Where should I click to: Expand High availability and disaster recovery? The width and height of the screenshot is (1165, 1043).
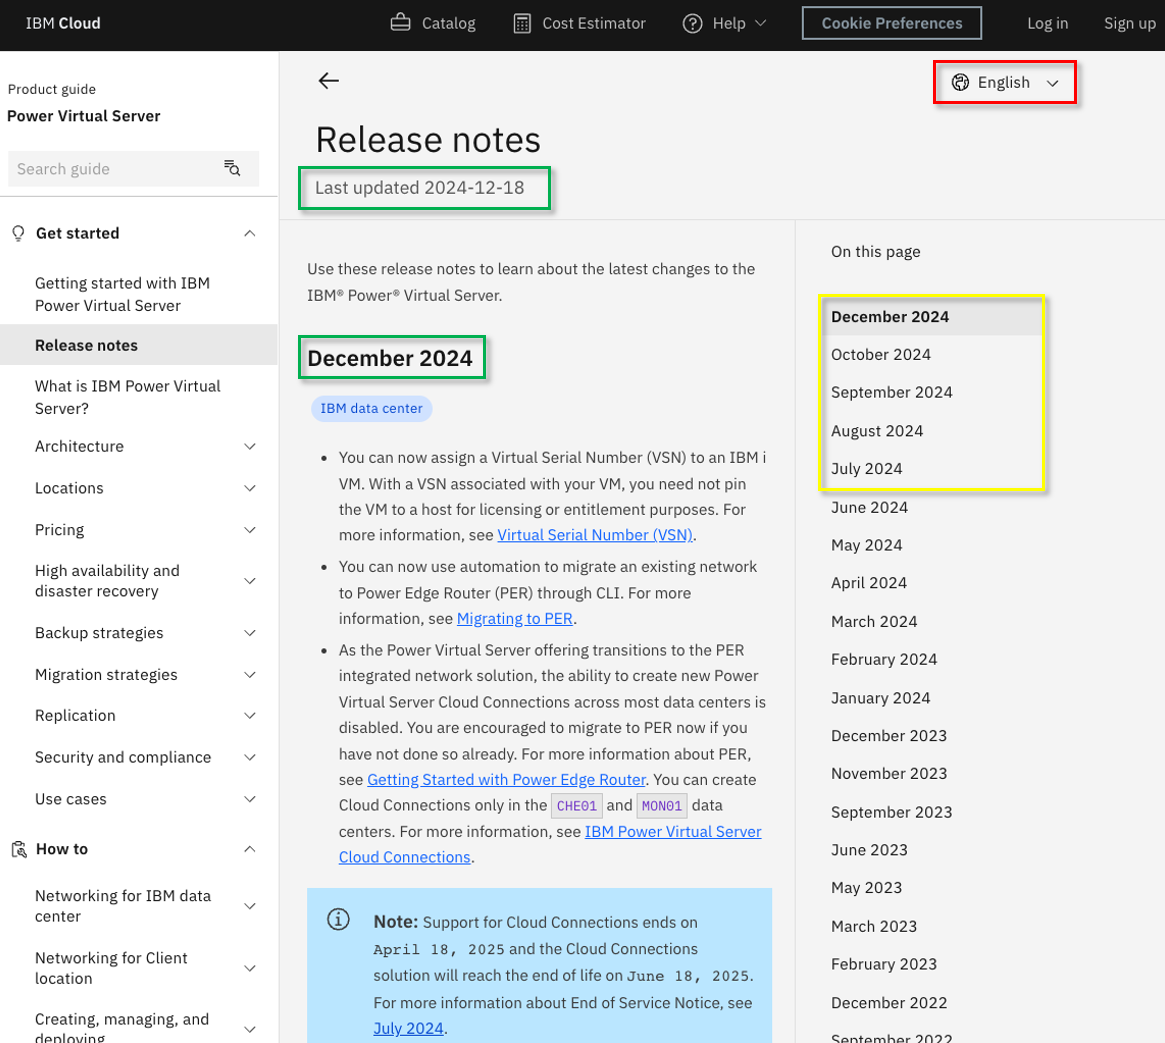250,581
